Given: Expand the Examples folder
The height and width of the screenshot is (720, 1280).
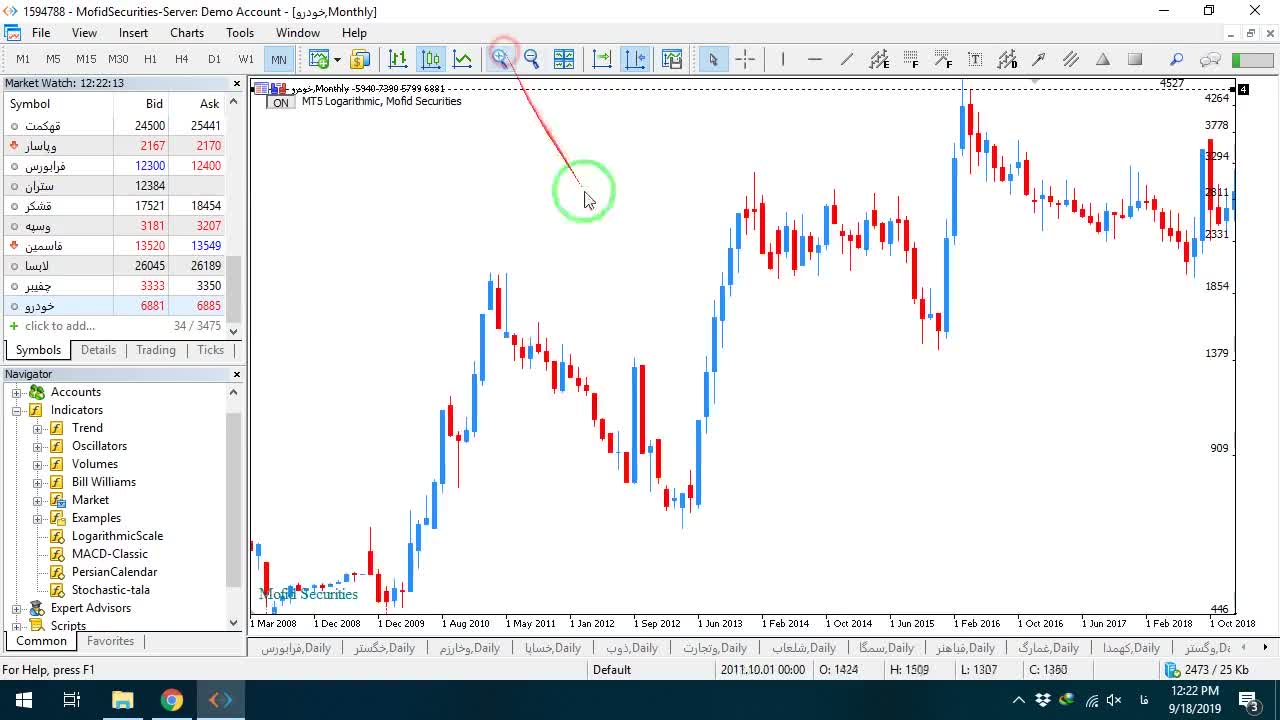Looking at the screenshot, I should [x=38, y=518].
